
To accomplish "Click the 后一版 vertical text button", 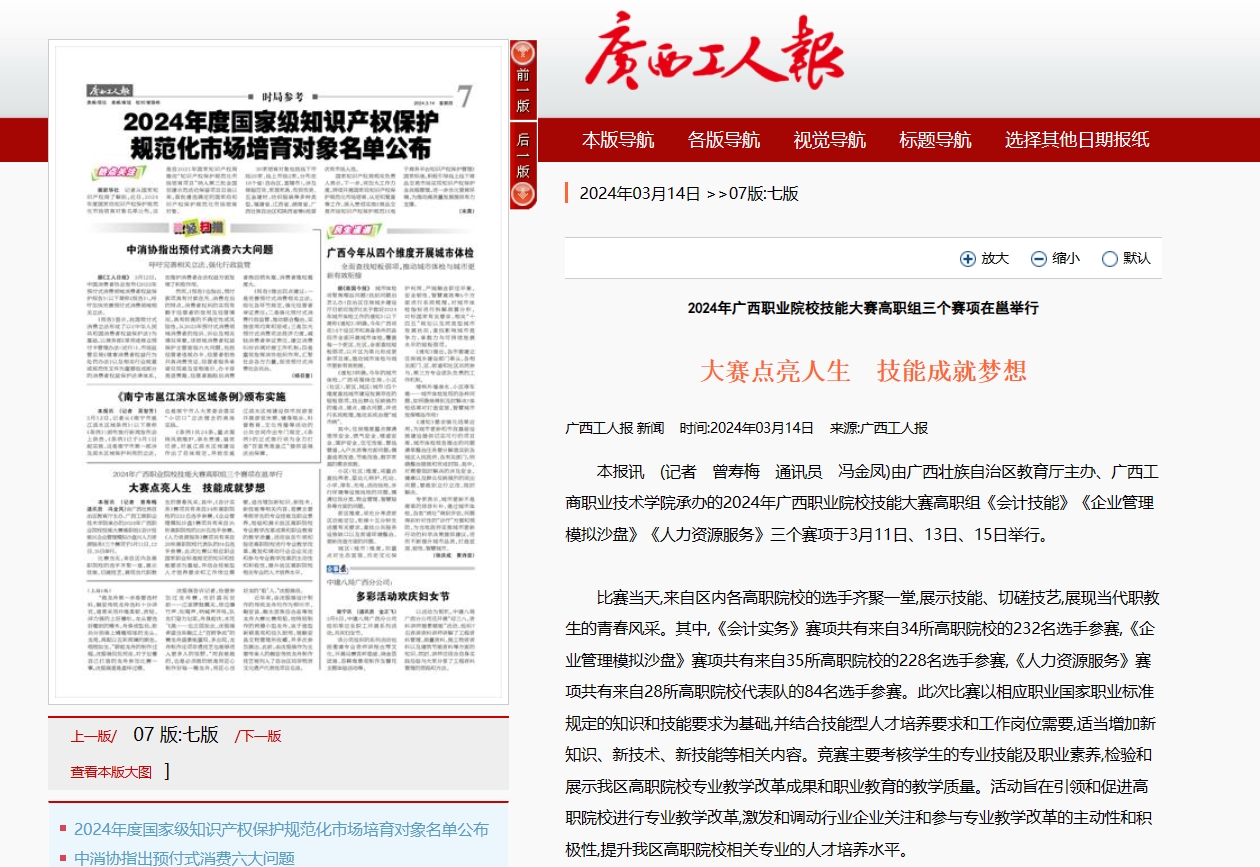I will point(523,155).
